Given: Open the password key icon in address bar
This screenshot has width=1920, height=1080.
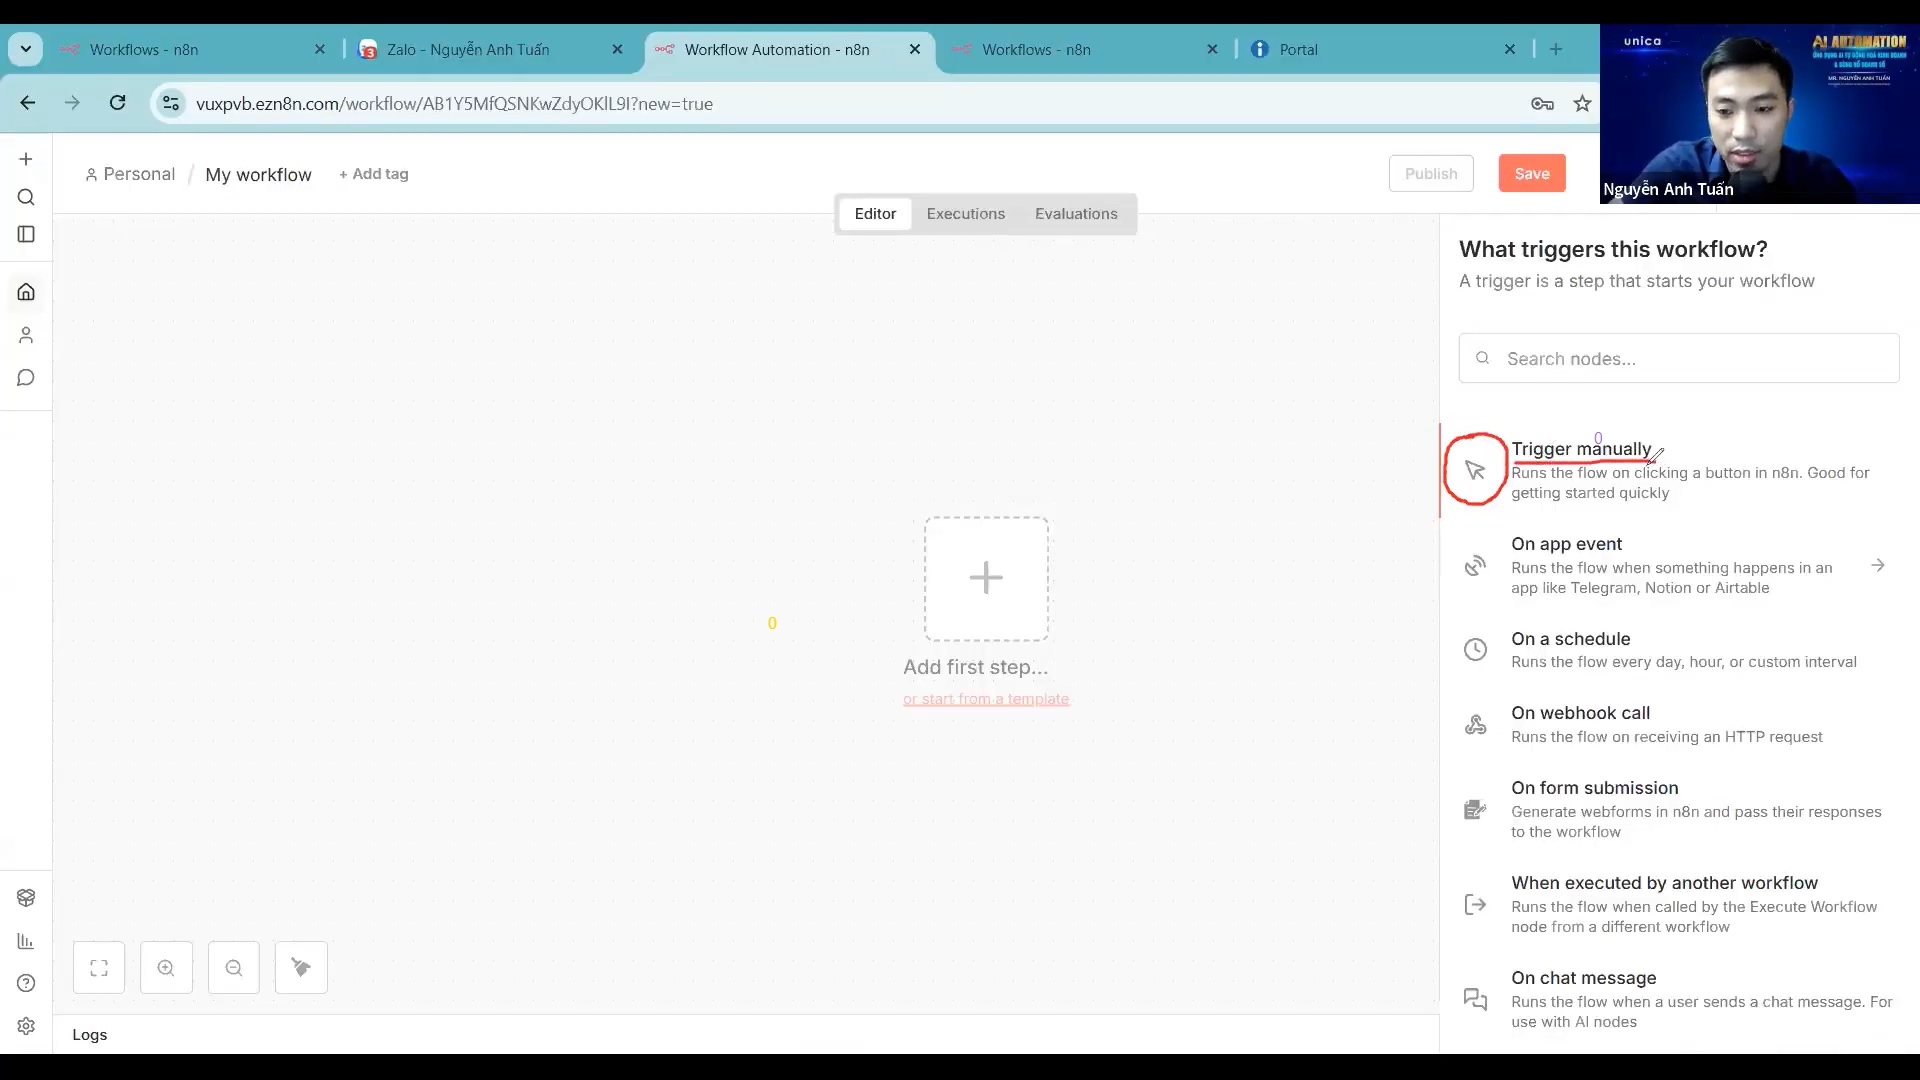Looking at the screenshot, I should tap(1542, 104).
